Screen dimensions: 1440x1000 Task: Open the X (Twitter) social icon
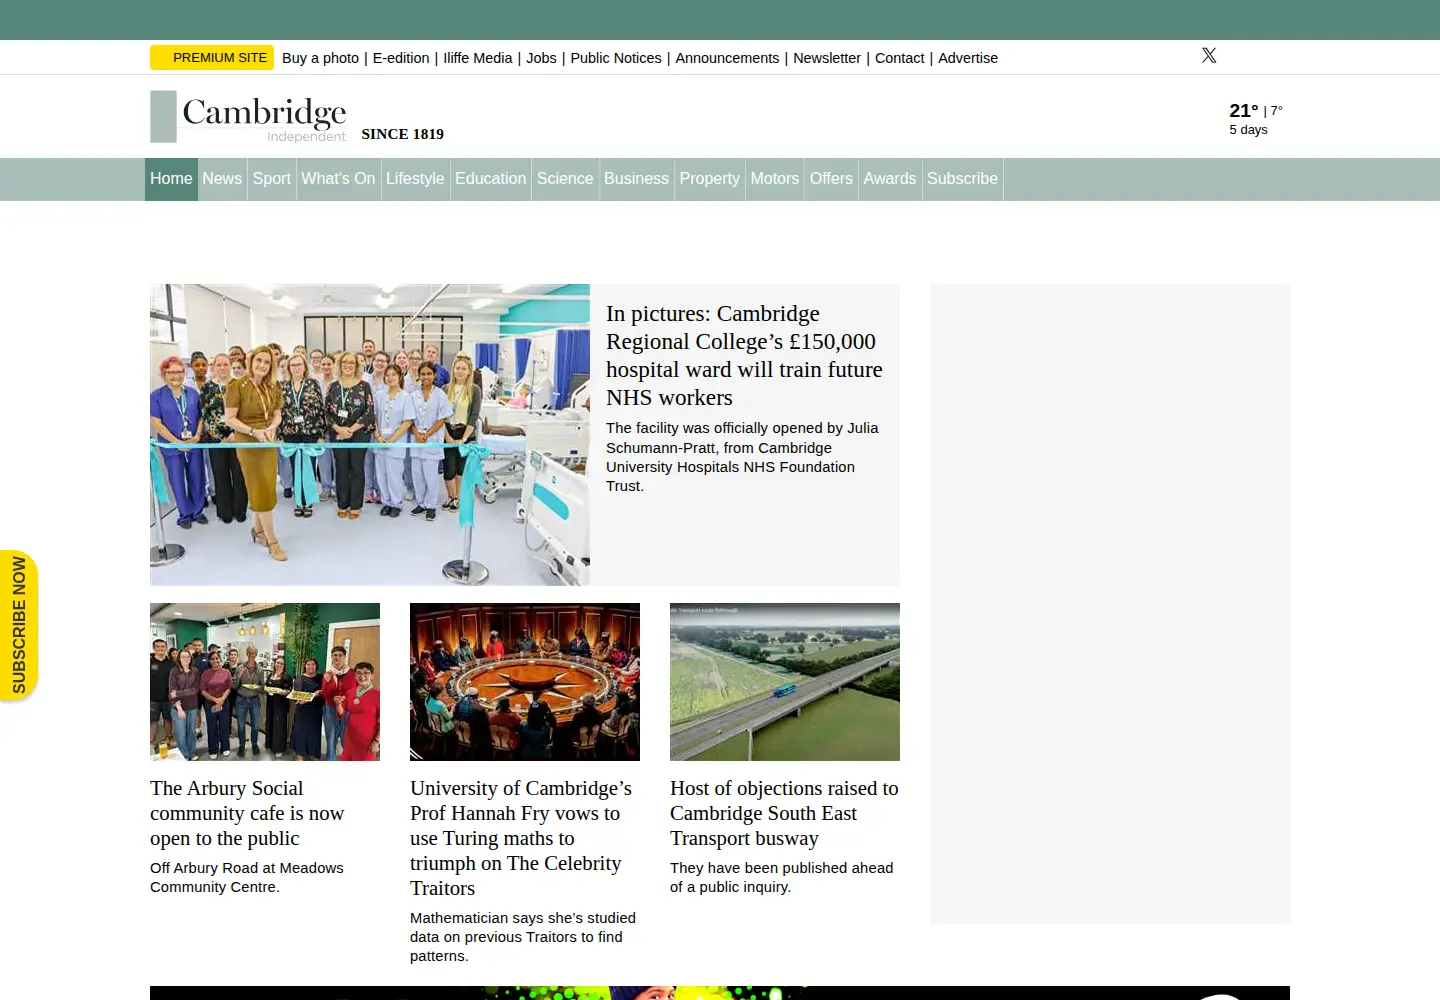pos(1209,56)
